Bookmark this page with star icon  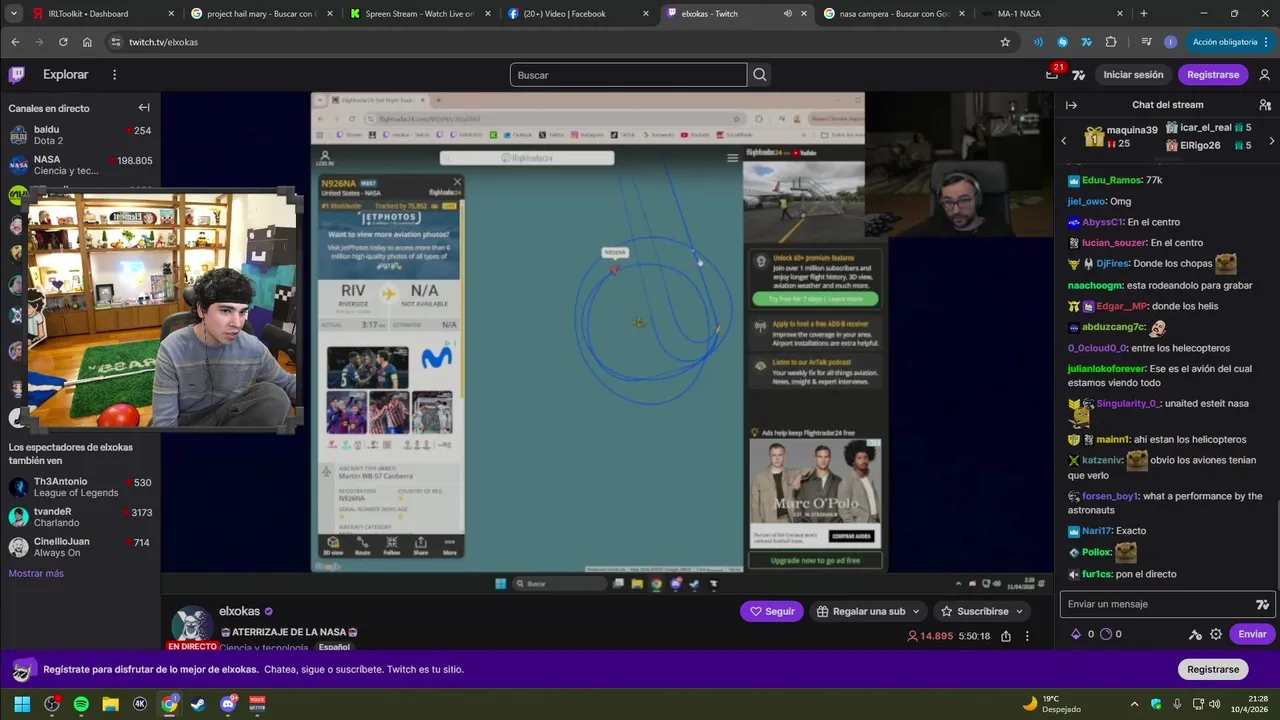(1005, 42)
